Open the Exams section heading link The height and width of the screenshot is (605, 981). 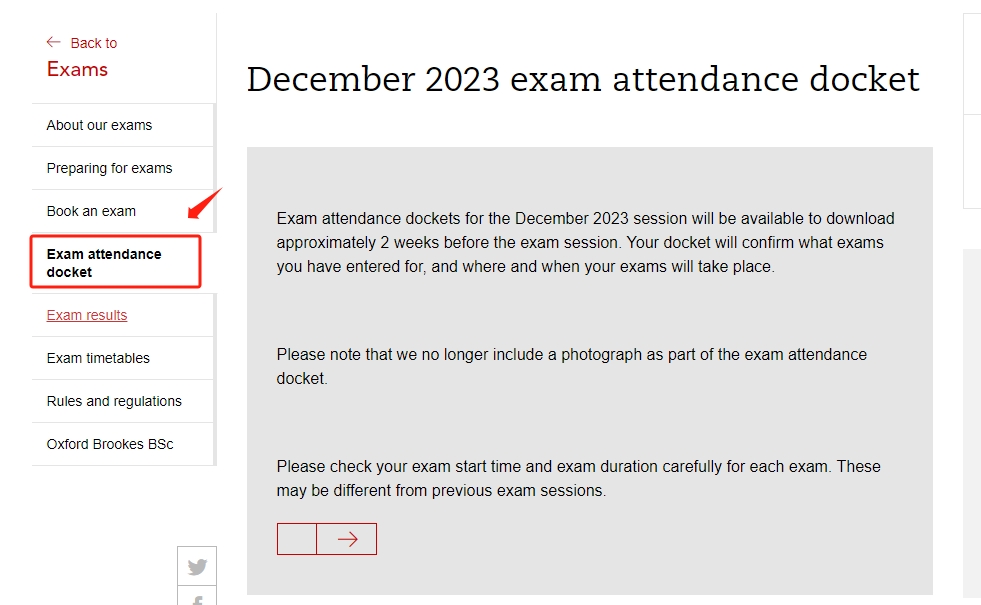coord(77,69)
